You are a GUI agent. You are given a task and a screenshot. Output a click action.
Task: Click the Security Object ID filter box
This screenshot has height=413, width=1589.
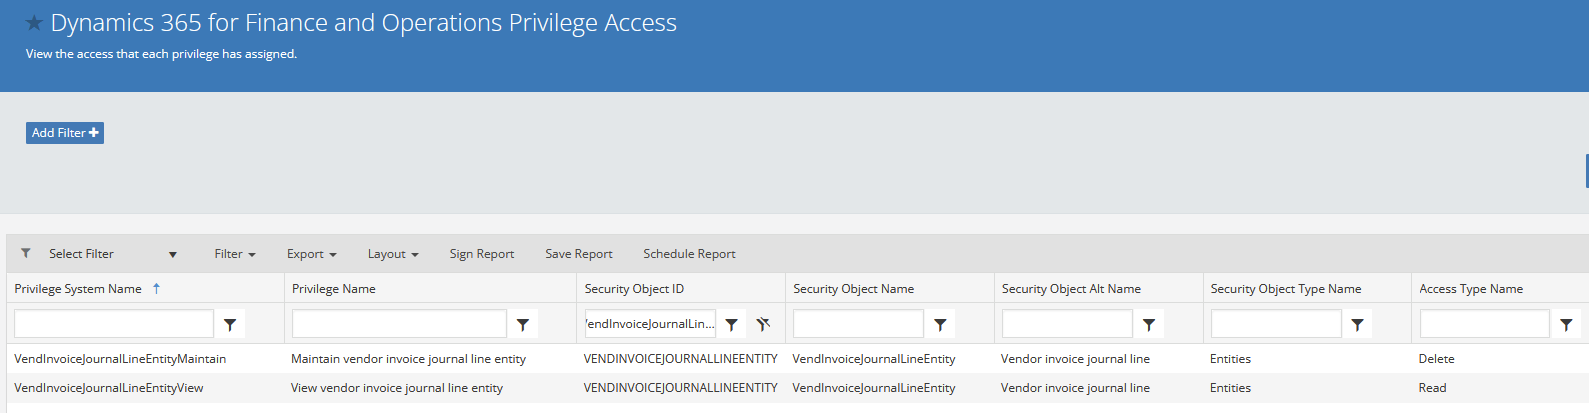pyautogui.click(x=650, y=324)
